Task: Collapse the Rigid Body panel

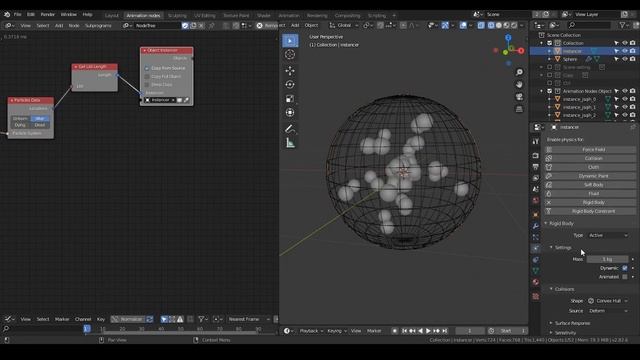Action: (x=546, y=224)
